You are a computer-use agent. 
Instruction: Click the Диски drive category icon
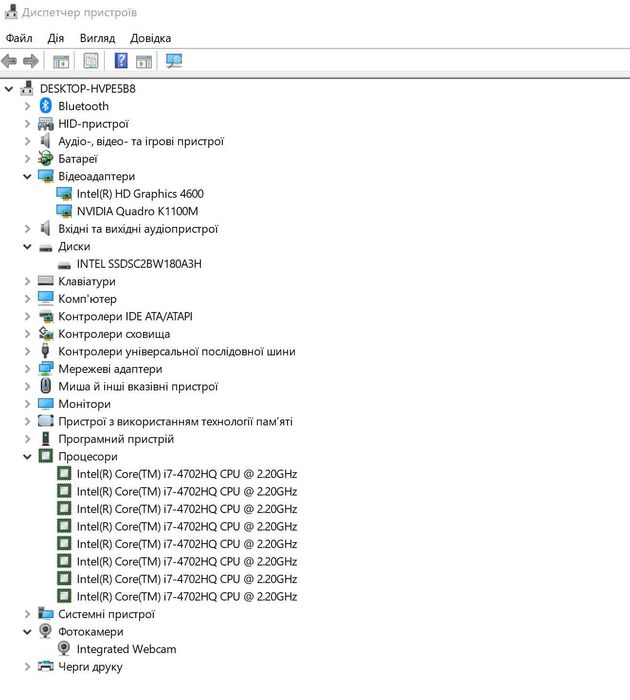(46, 247)
